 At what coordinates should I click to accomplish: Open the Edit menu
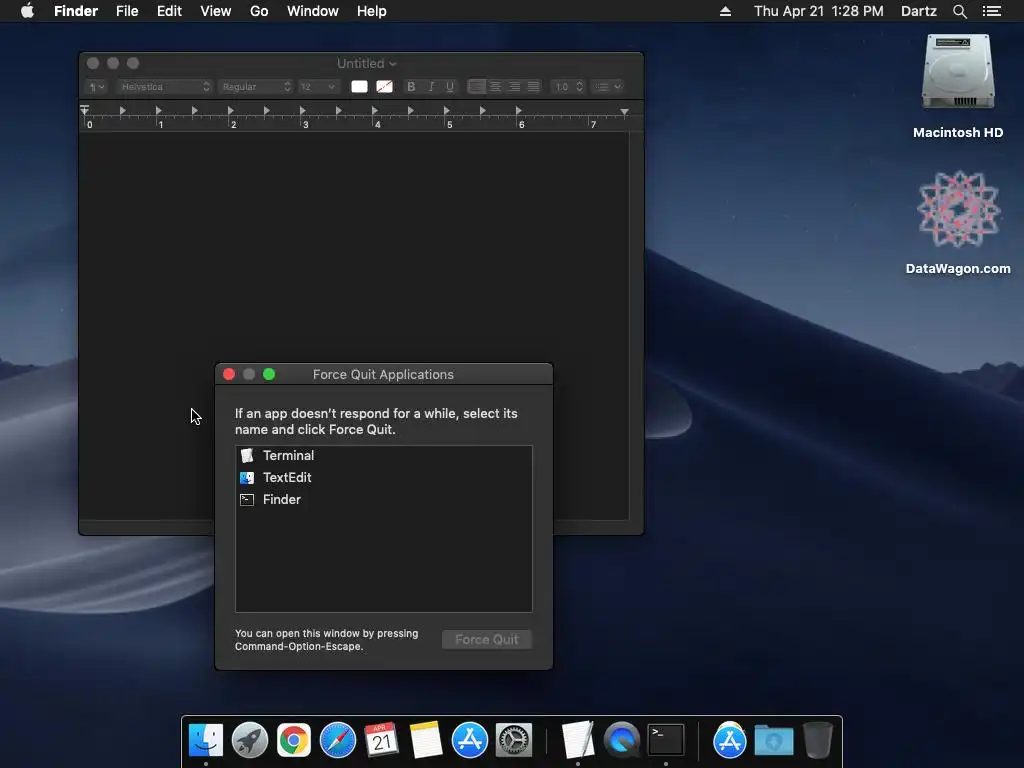coord(169,11)
